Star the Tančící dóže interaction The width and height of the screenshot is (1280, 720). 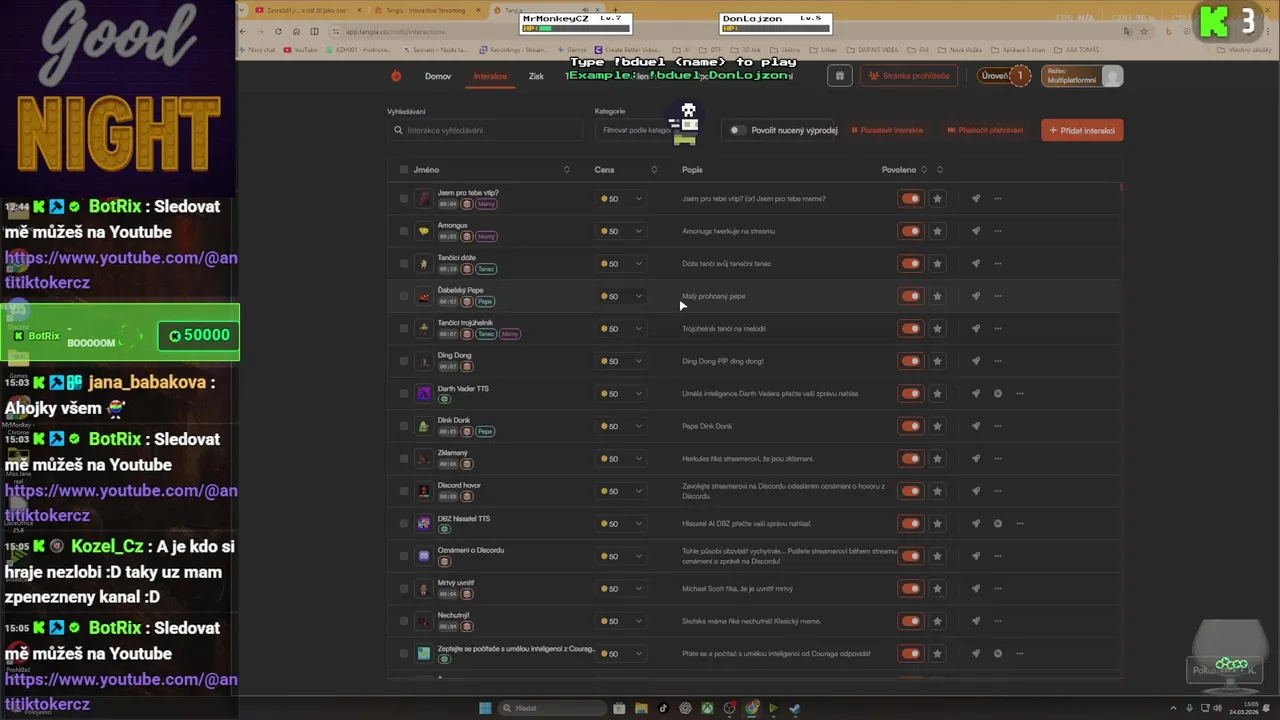coord(937,264)
